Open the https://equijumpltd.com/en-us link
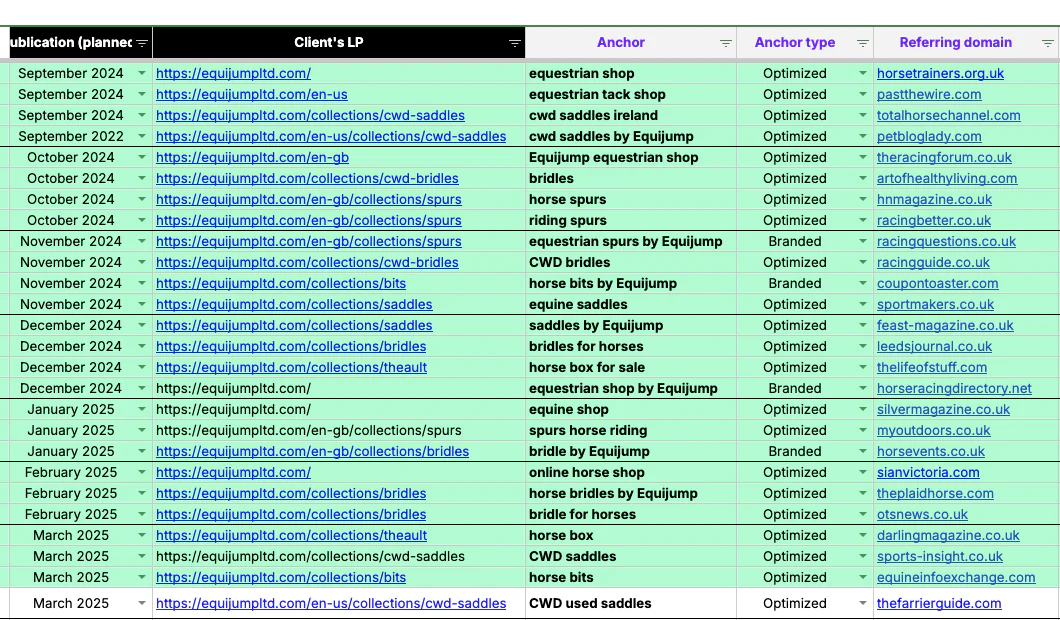 [251, 94]
